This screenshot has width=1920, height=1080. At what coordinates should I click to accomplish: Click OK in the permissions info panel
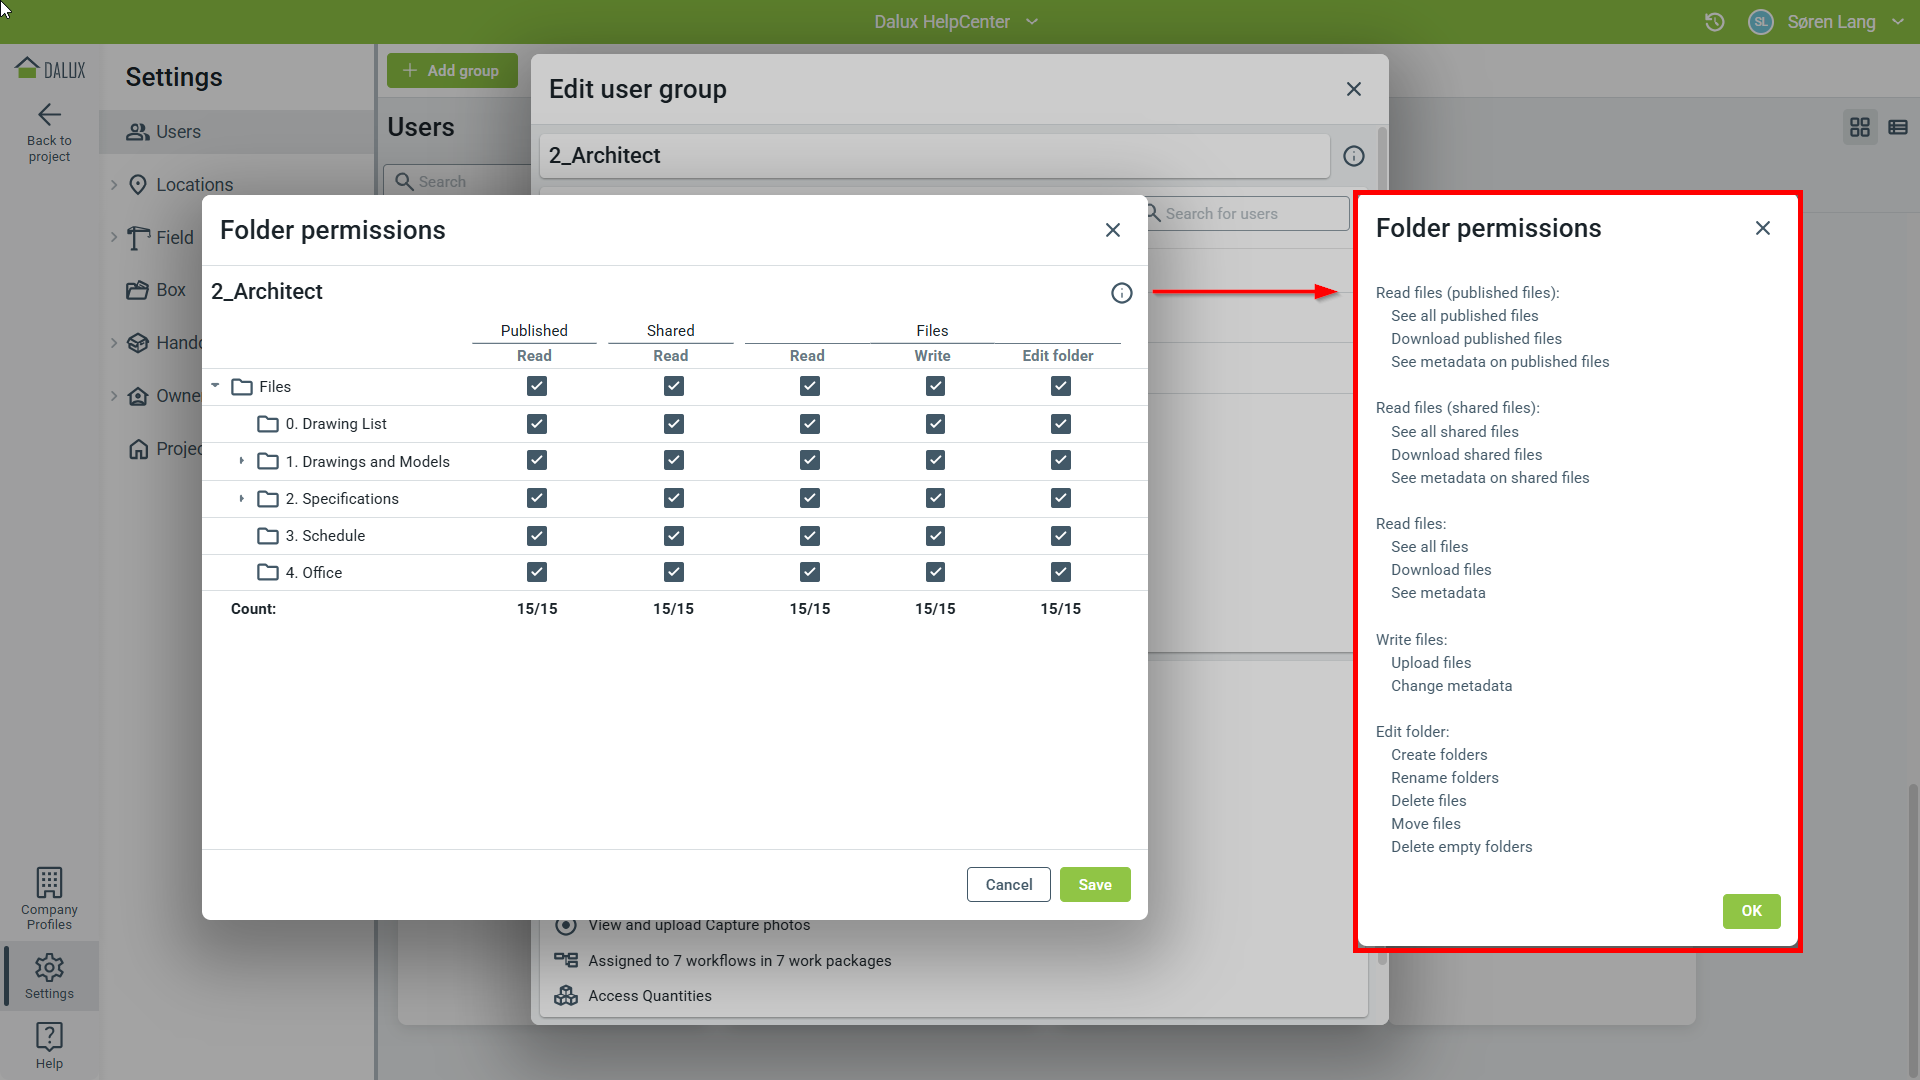pos(1750,911)
